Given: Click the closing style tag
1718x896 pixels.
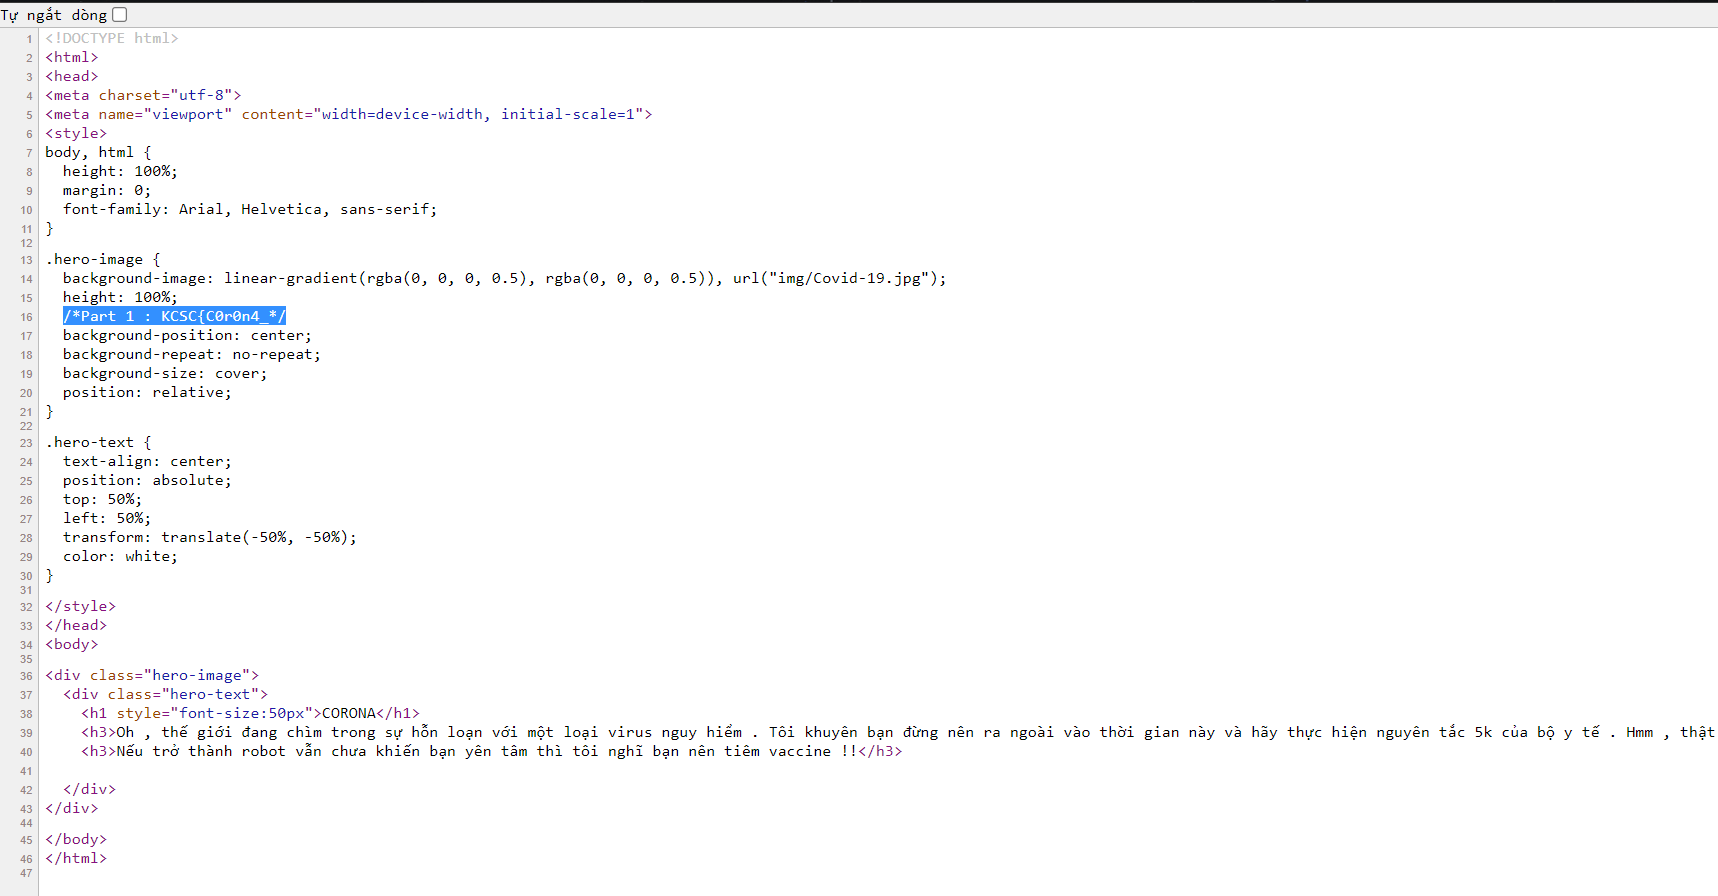Looking at the screenshot, I should point(80,606).
